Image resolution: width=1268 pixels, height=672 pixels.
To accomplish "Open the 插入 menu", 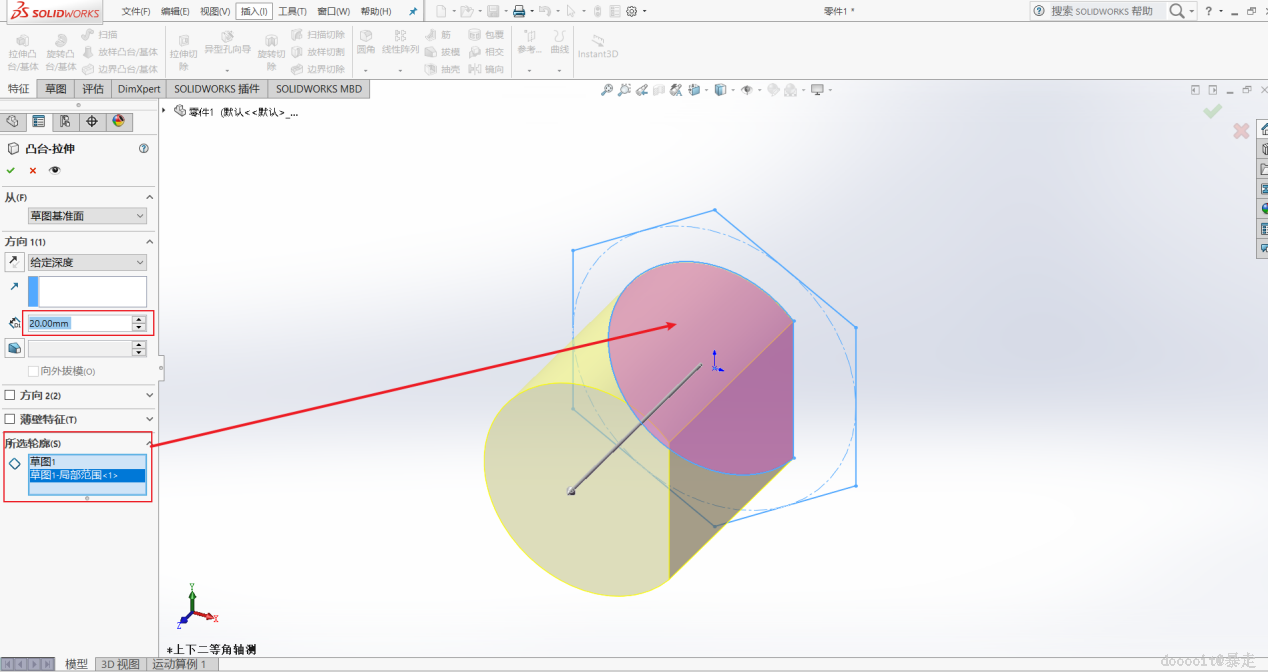I will coord(254,11).
